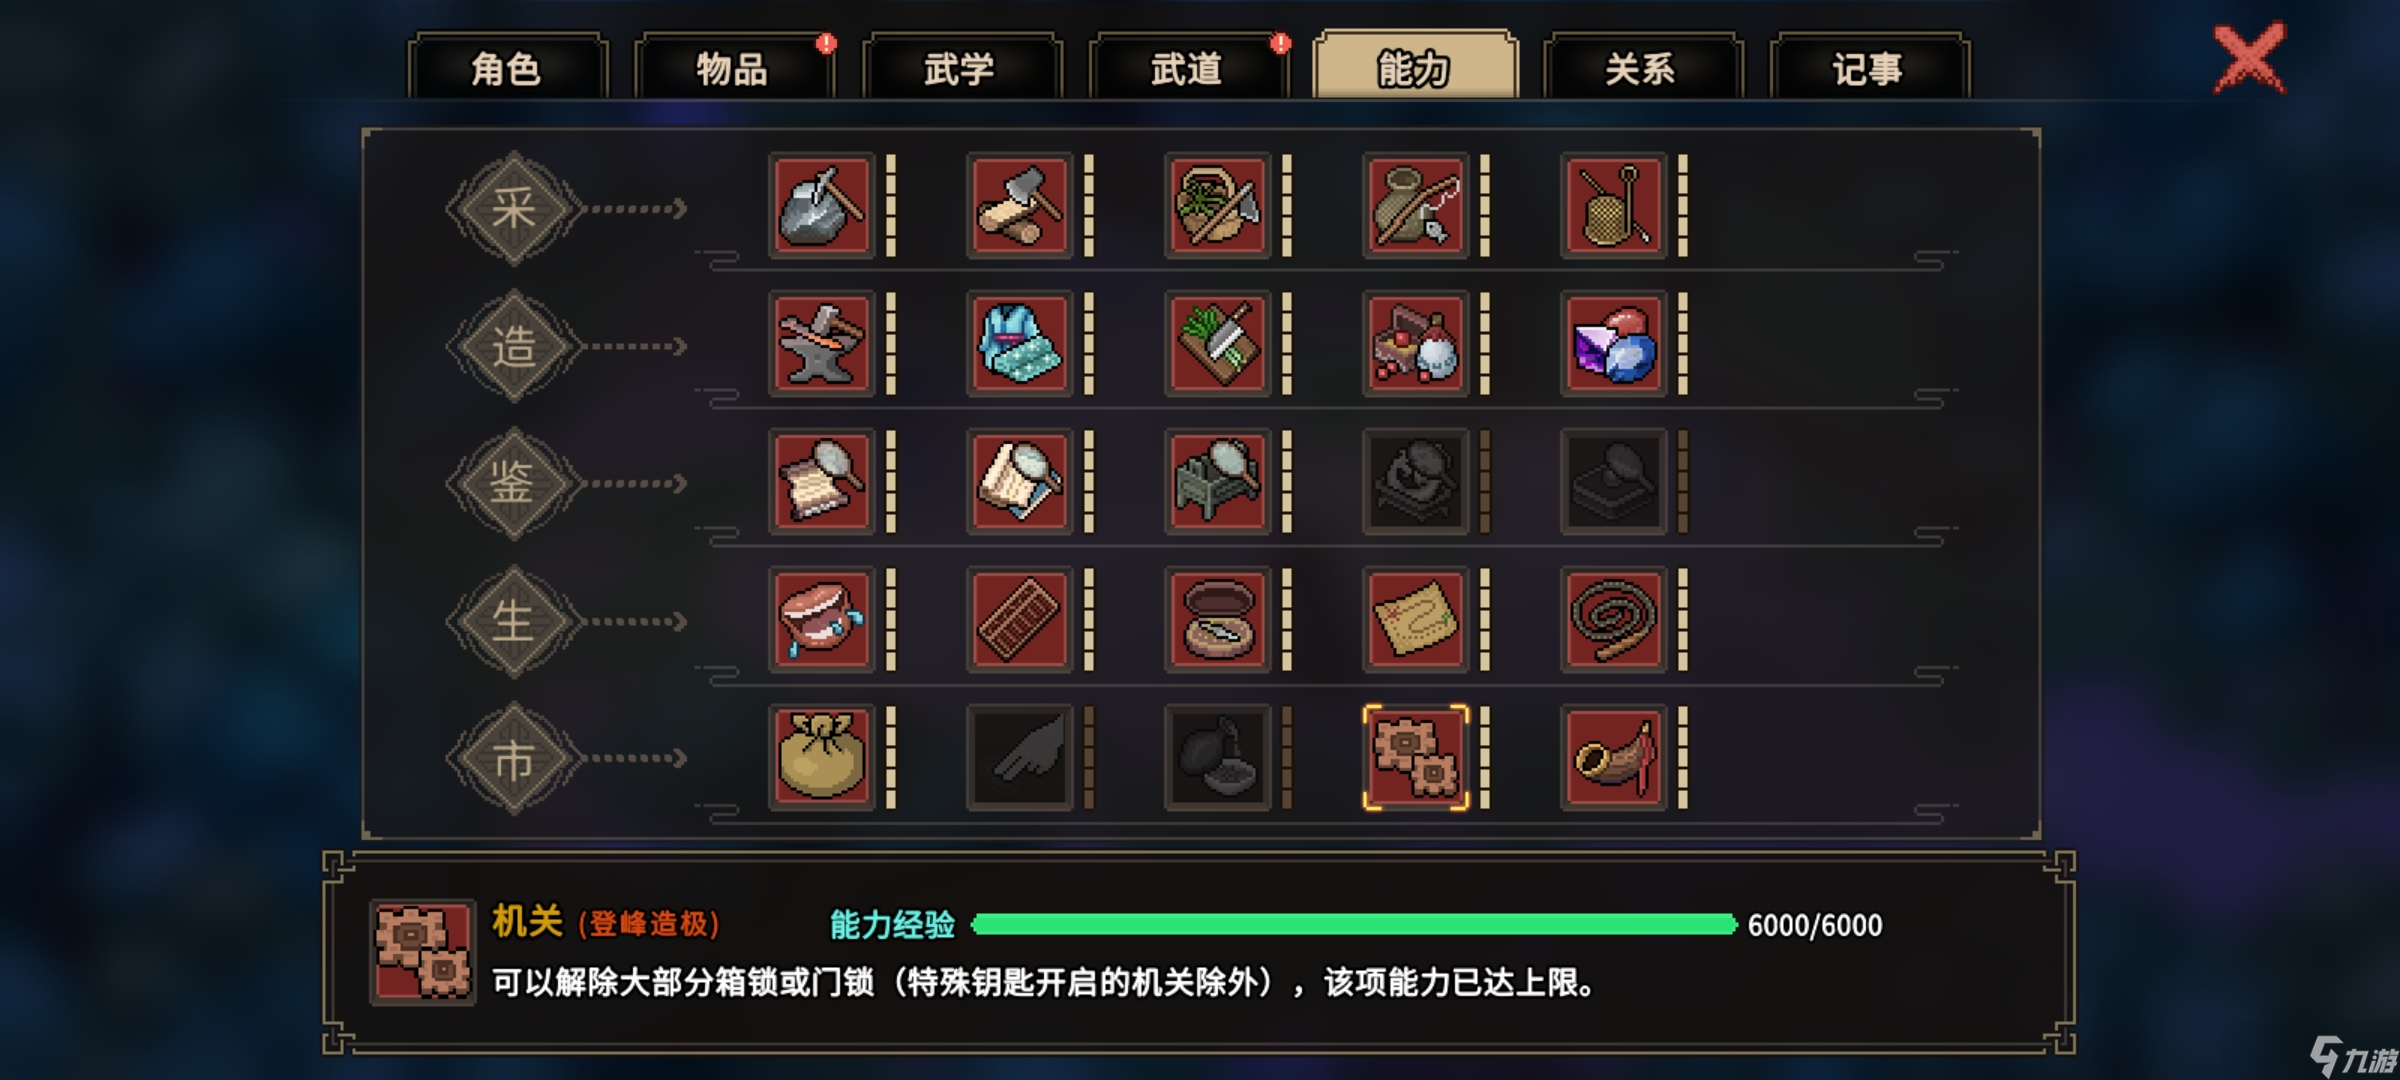Select the highlighted gears mechanism skill
Image resolution: width=2400 pixels, height=1080 pixels.
tap(1415, 757)
